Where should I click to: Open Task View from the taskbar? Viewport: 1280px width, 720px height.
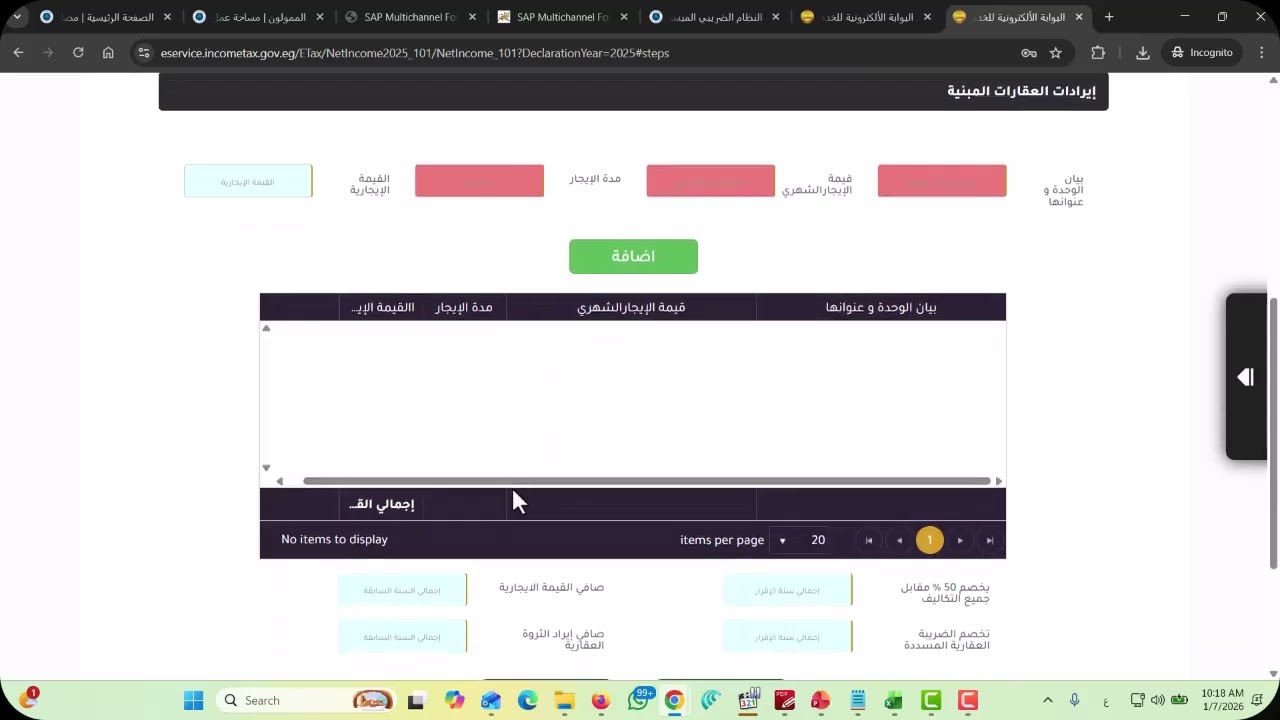416,700
